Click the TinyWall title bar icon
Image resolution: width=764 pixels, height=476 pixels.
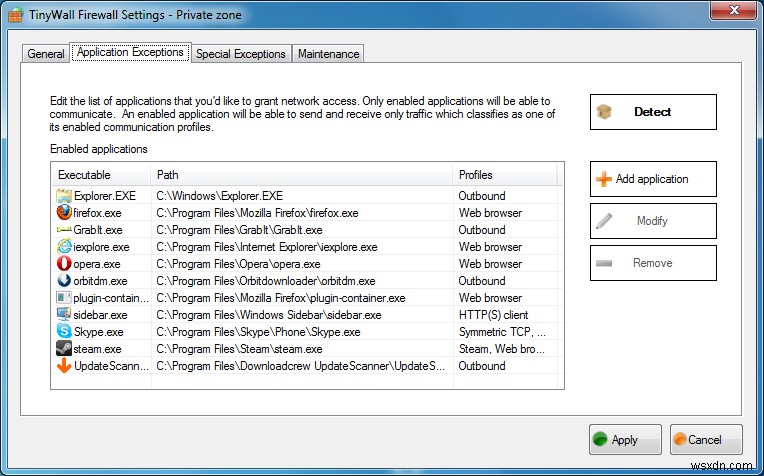point(16,15)
